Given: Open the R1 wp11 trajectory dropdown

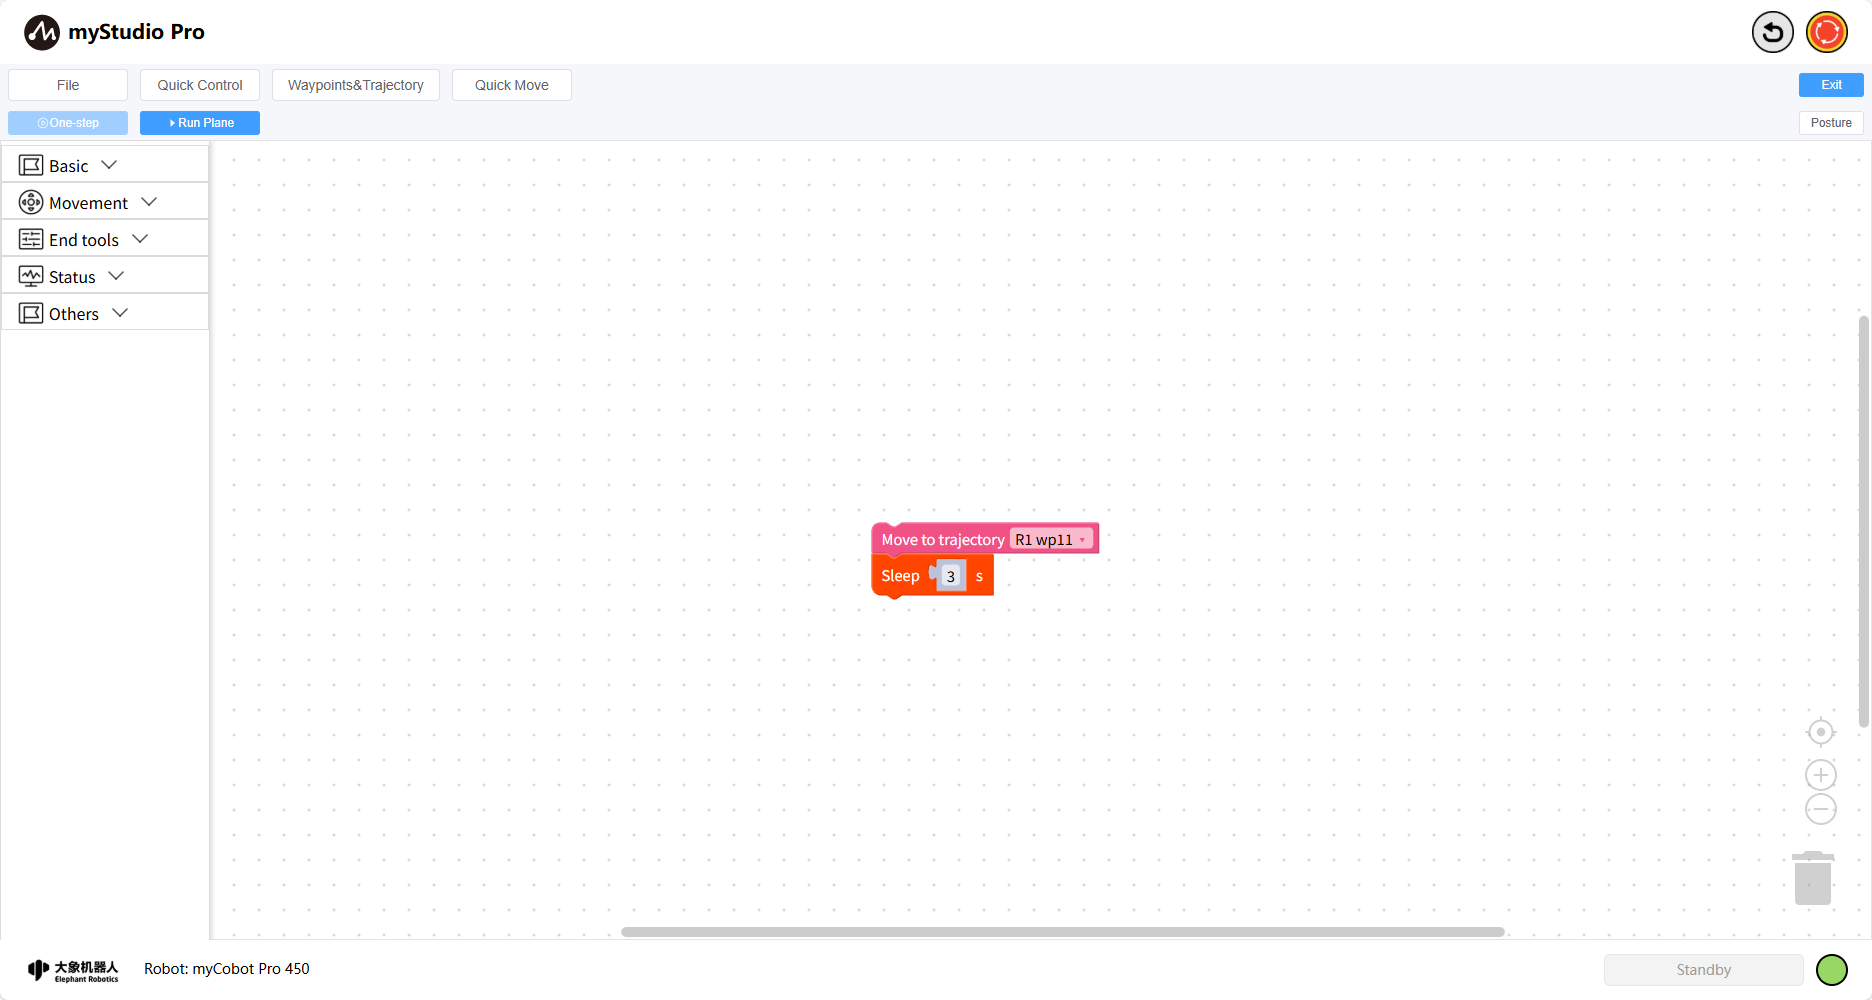Looking at the screenshot, I should [1050, 539].
